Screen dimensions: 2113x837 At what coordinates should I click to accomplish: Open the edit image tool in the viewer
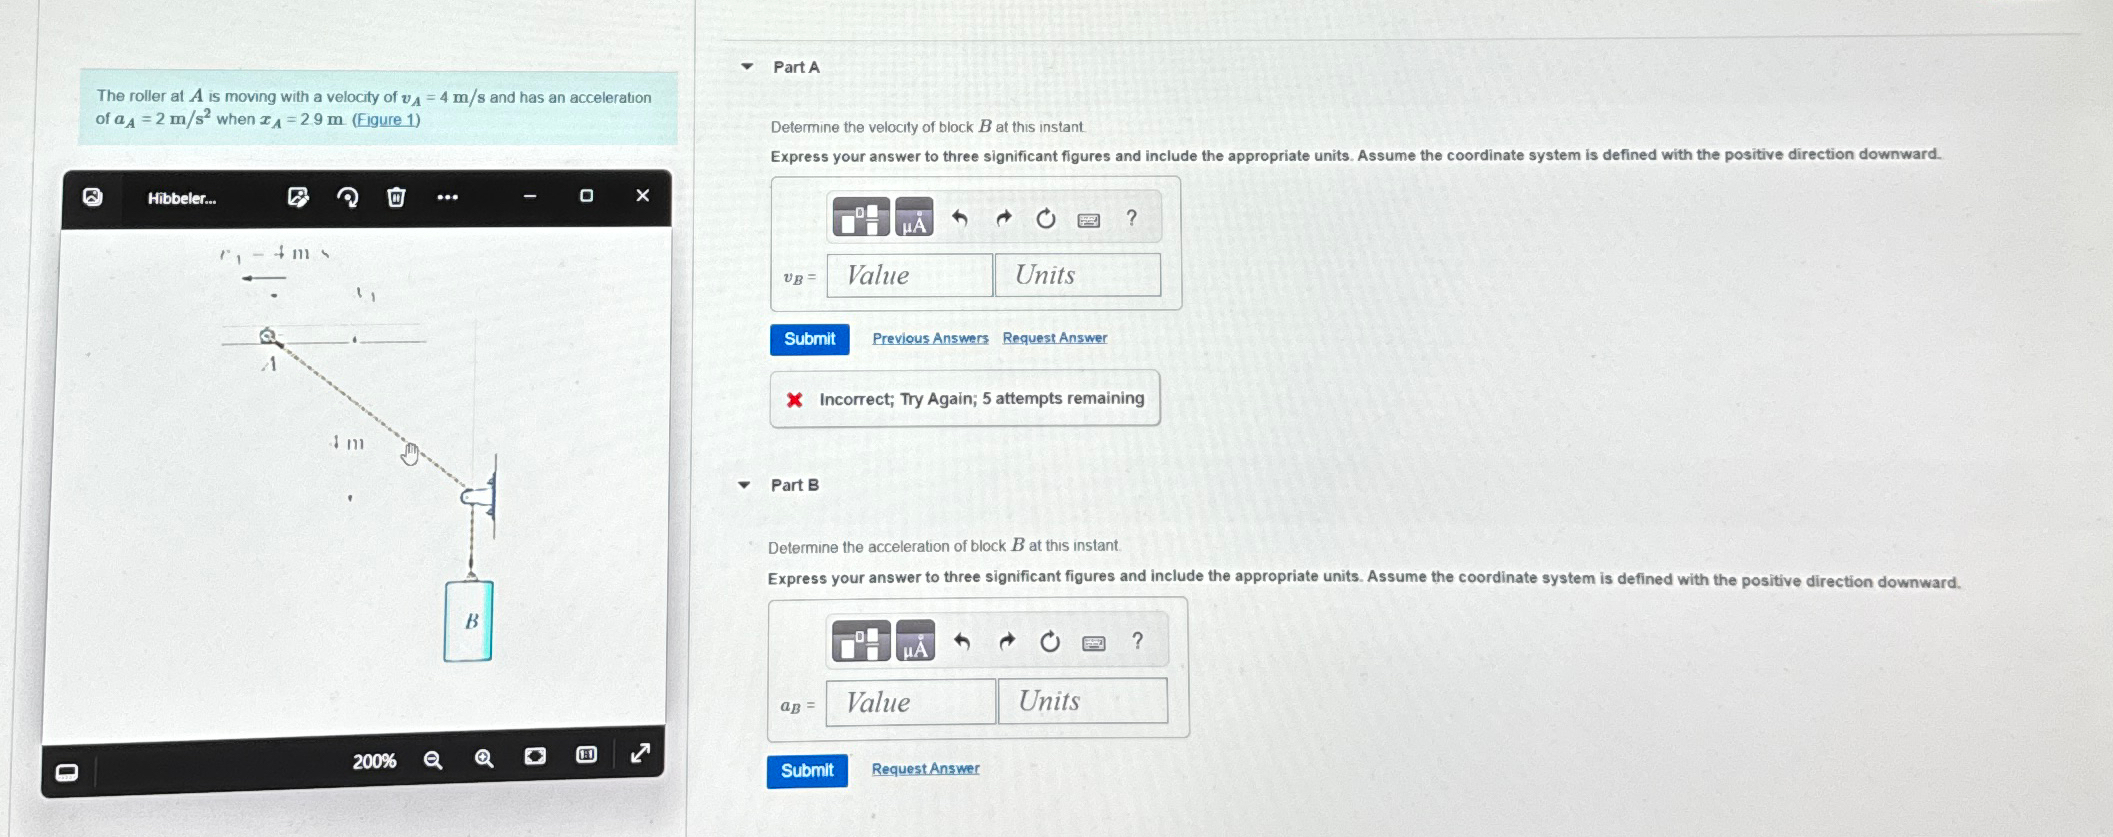click(x=298, y=197)
